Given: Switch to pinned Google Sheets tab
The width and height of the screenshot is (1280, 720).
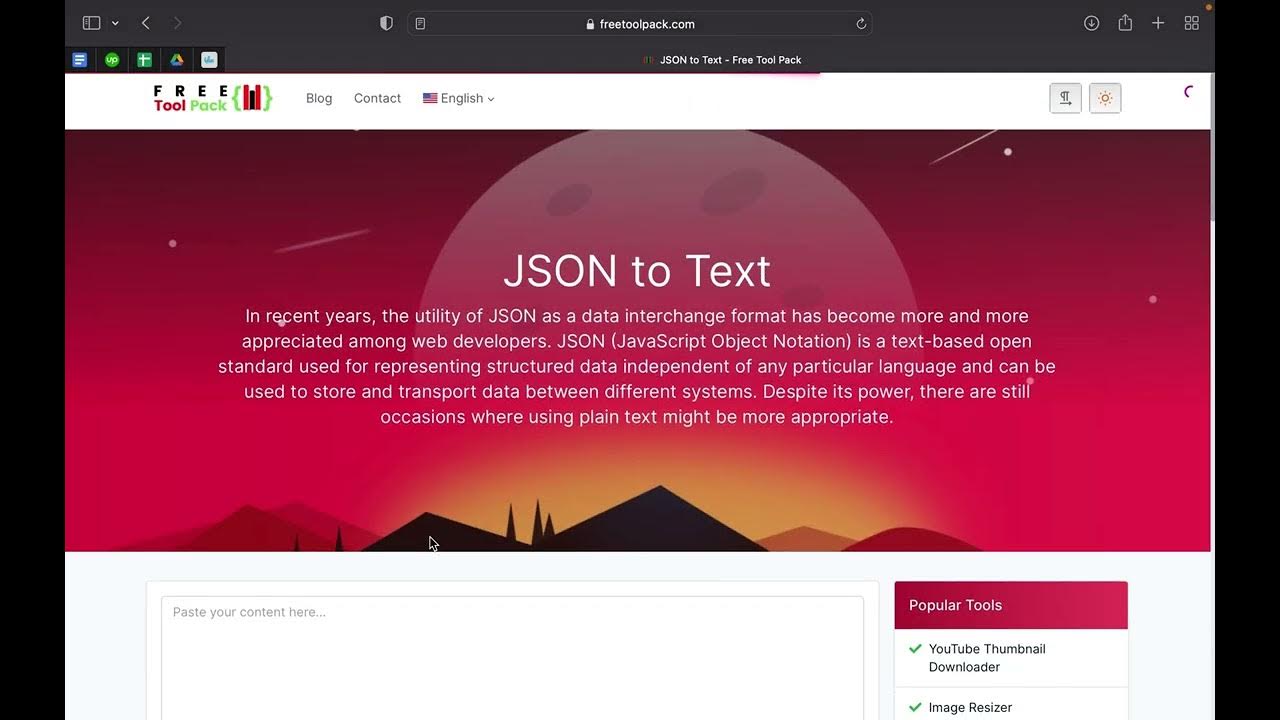Looking at the screenshot, I should (x=144, y=60).
